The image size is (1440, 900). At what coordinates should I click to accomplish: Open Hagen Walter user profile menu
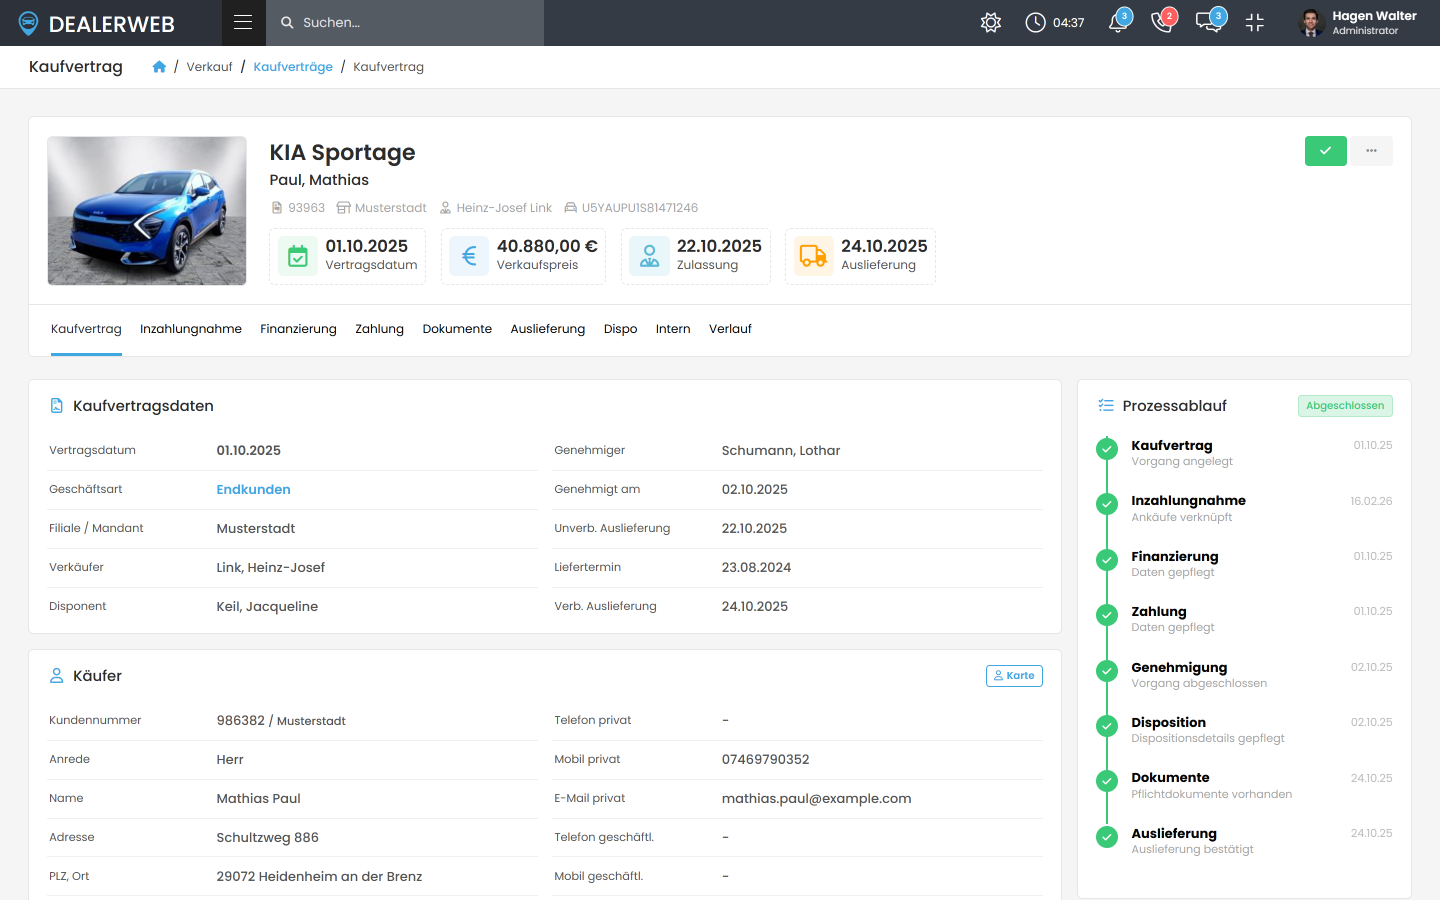1357,22
